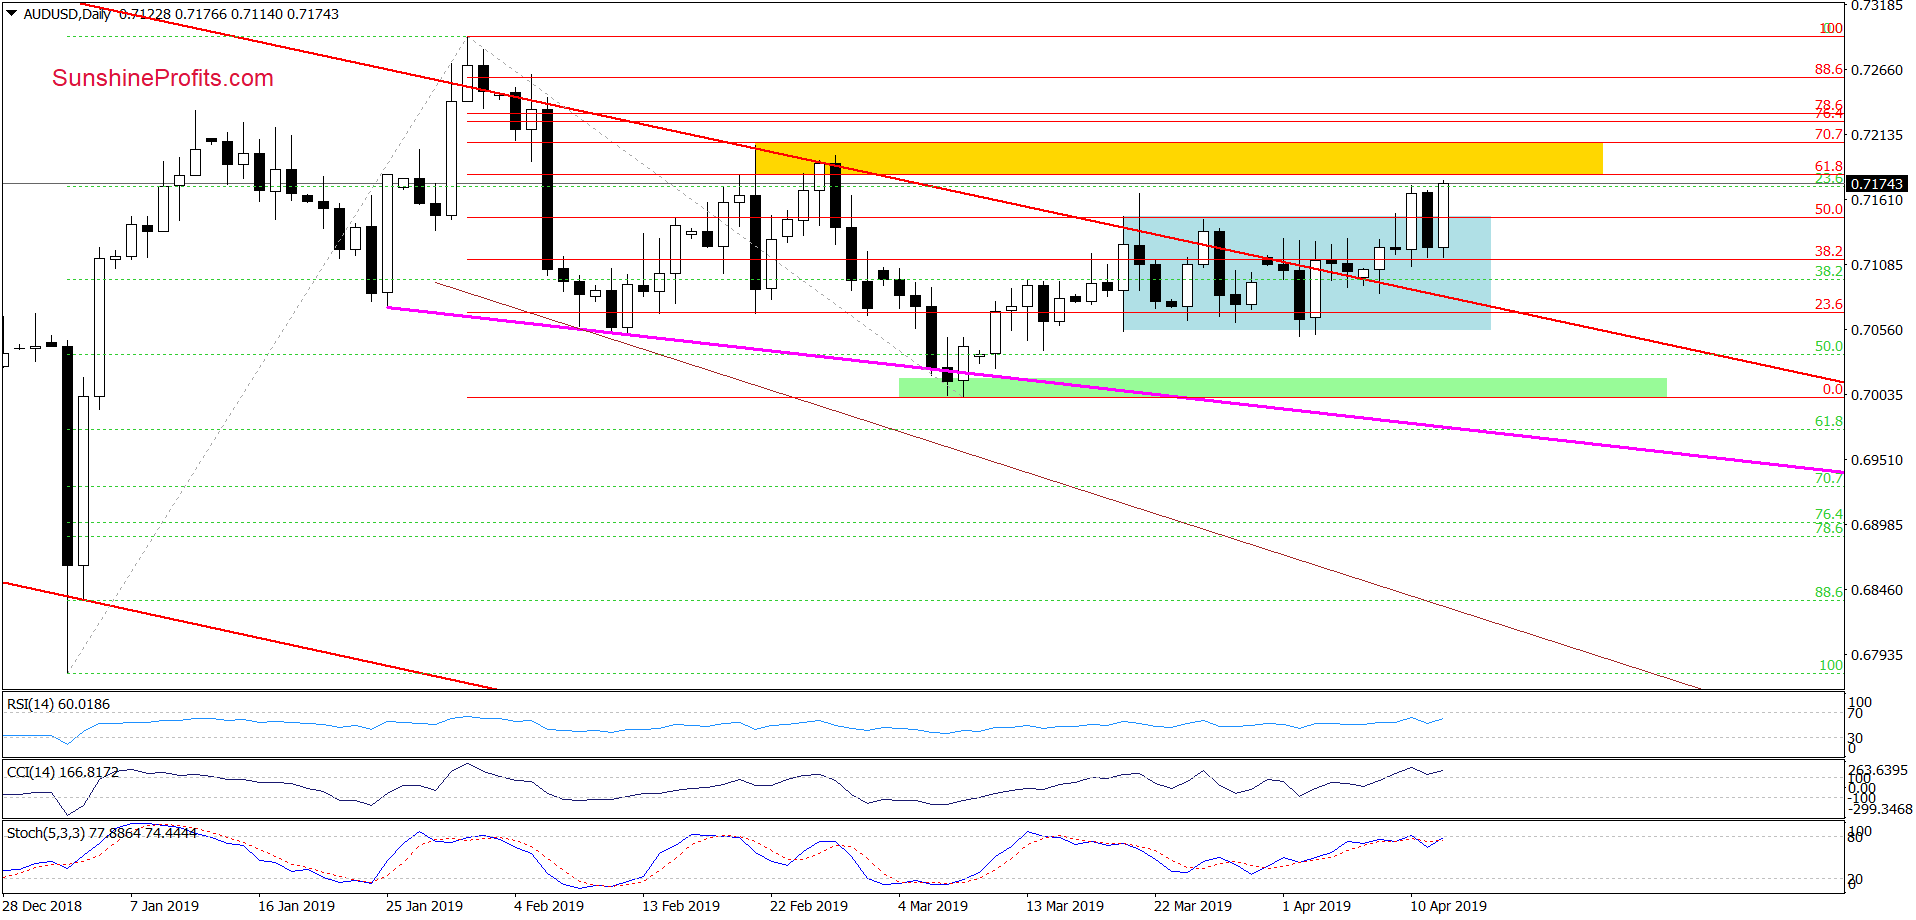Click price axis value 0.67935
Viewport: 1916px width, 920px height.
1877,655
